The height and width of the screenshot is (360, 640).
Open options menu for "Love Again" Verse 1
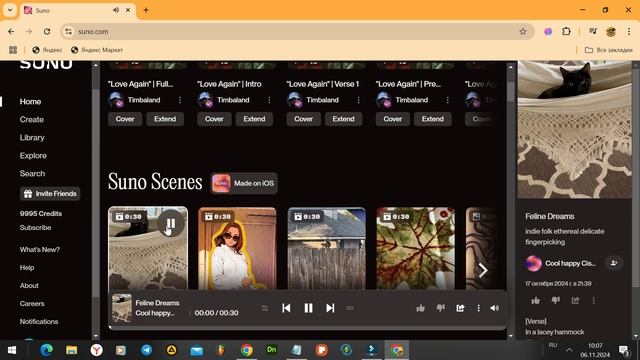pyautogui.click(x=358, y=100)
